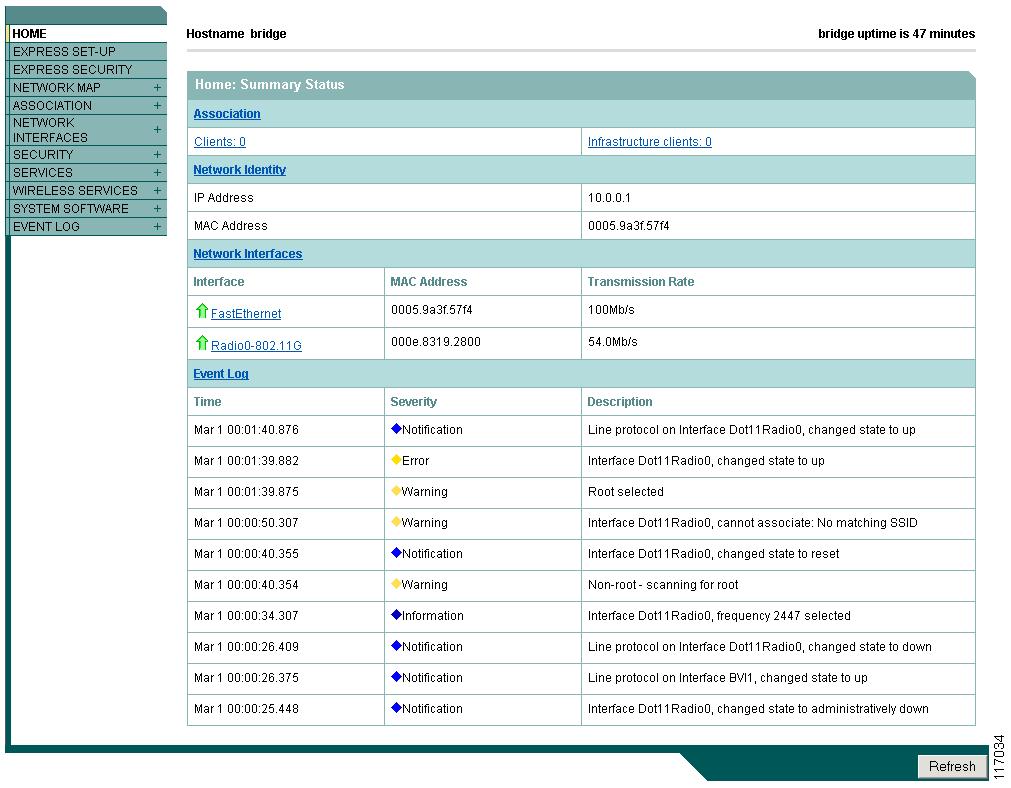This screenshot has width=1011, height=788.
Task: Open the Association section link
Action: click(x=227, y=113)
